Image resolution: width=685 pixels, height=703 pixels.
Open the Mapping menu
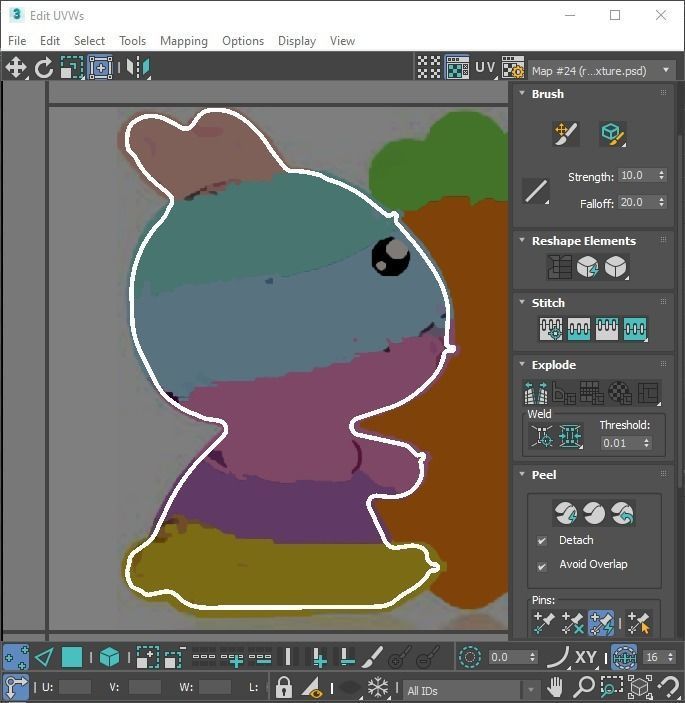(184, 41)
